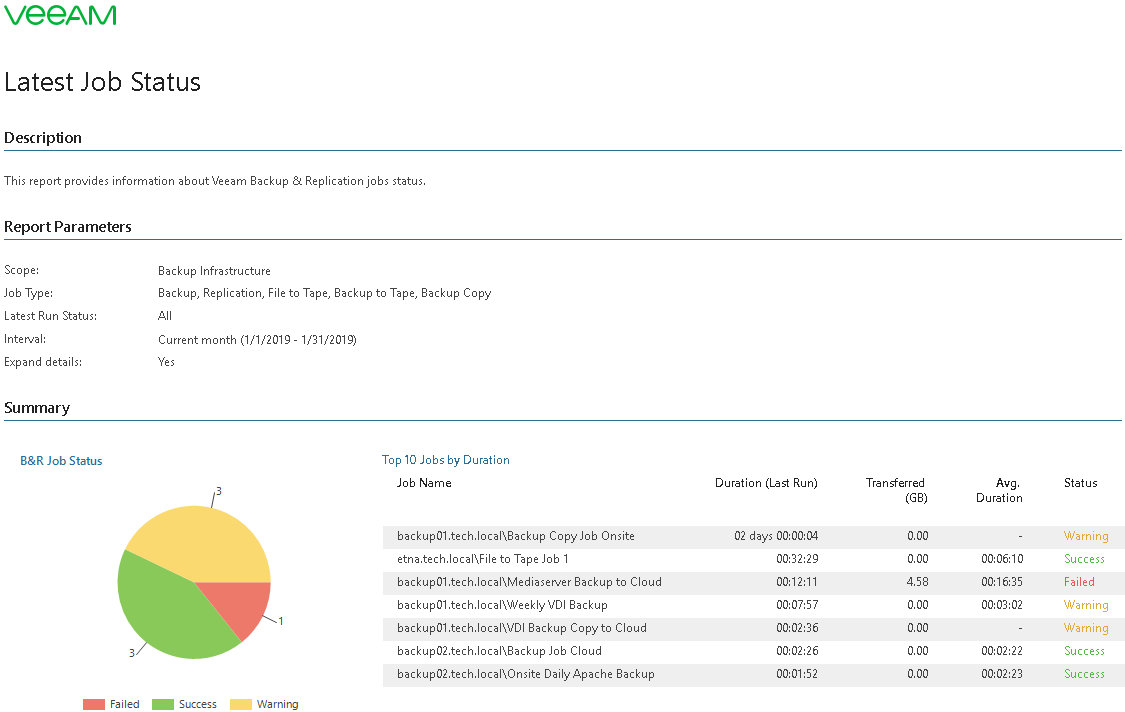Select job backup02.tech.local\Onsite Daily Apache Backup

(x=526, y=674)
